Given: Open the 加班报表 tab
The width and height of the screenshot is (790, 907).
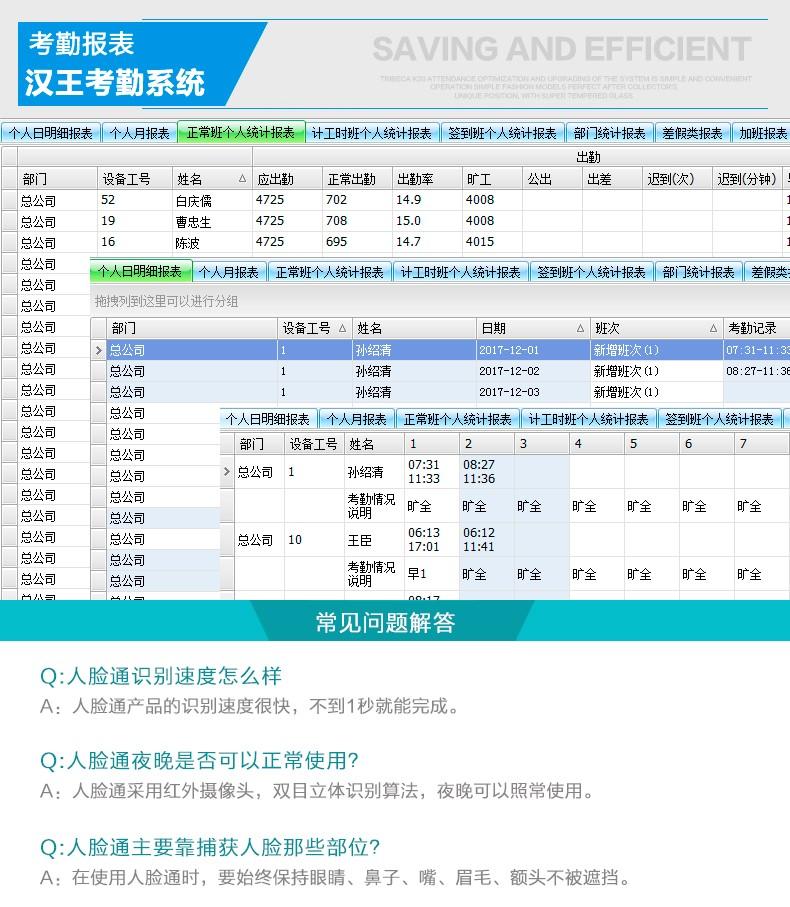Looking at the screenshot, I should pos(761,133).
